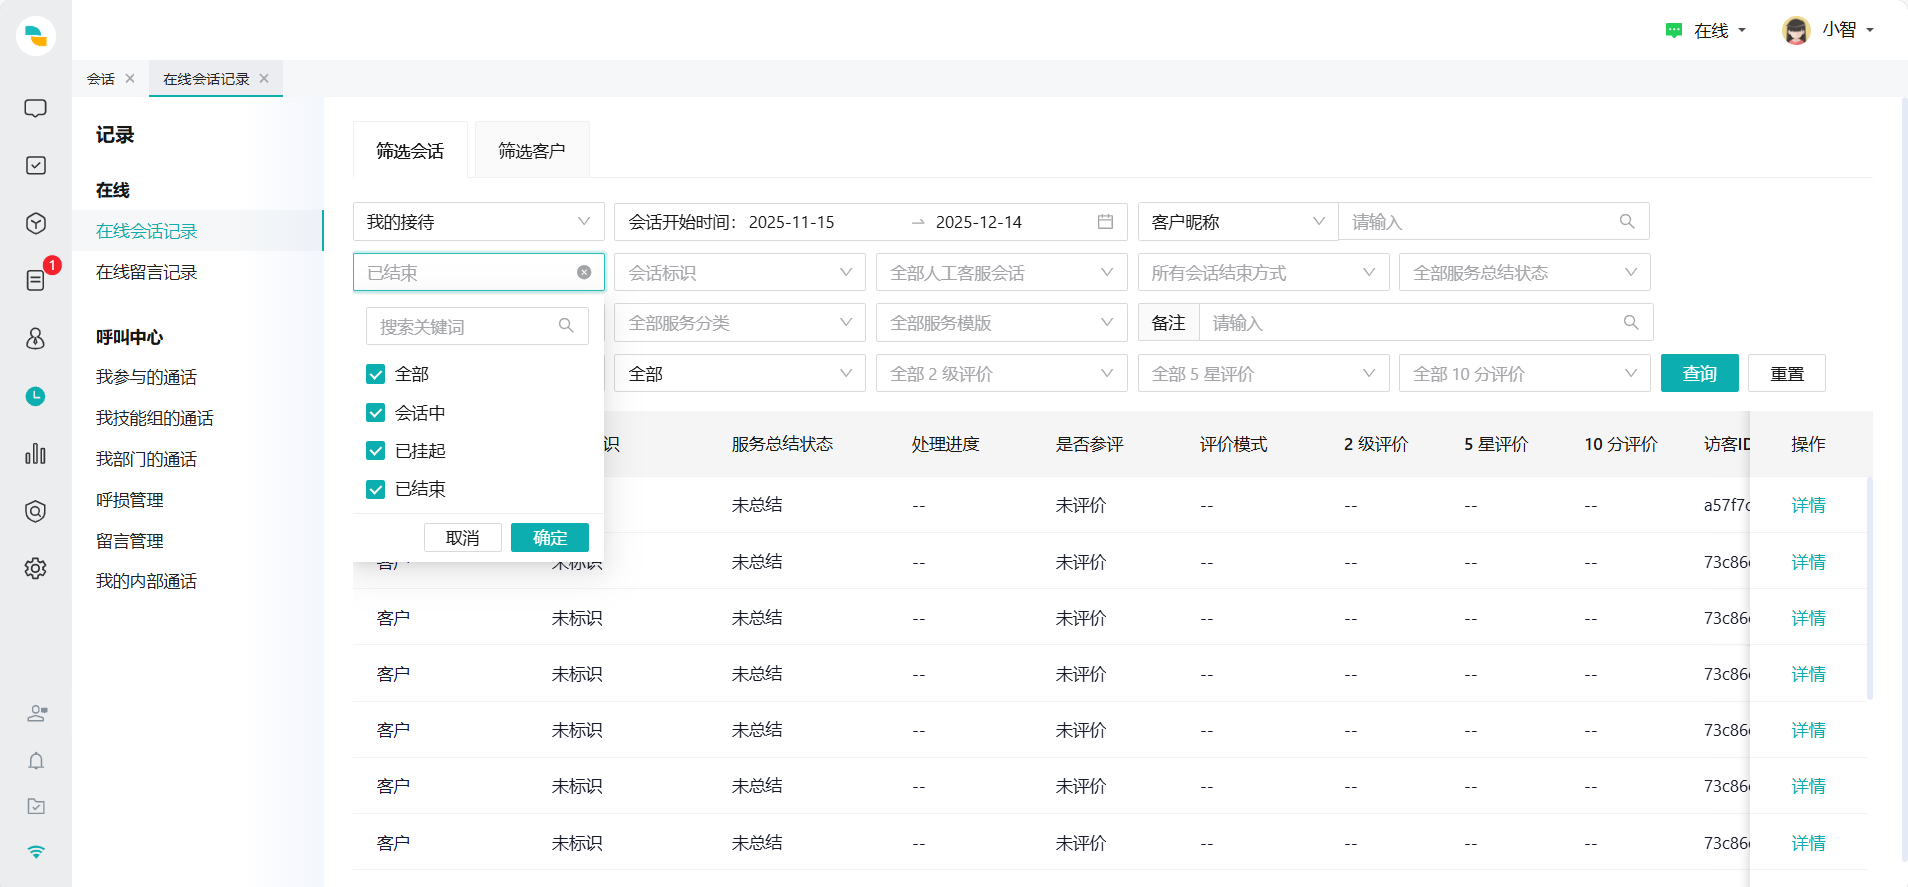This screenshot has height=887, width=1908.
Task: Confirm selection with 确定 button
Action: 549,538
